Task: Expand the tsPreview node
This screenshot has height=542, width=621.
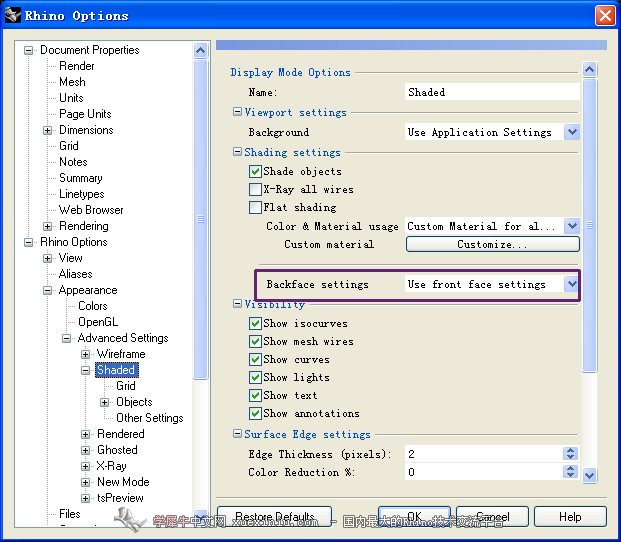Action: pos(85,498)
